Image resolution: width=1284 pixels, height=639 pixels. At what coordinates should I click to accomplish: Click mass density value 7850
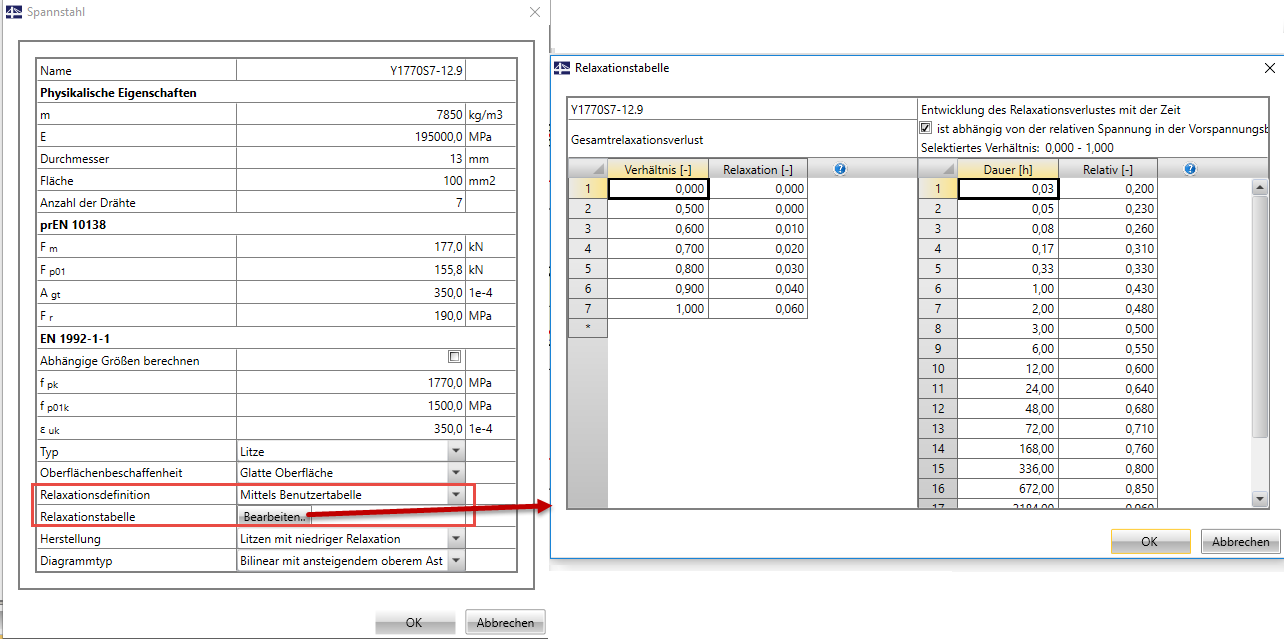click(x=351, y=115)
